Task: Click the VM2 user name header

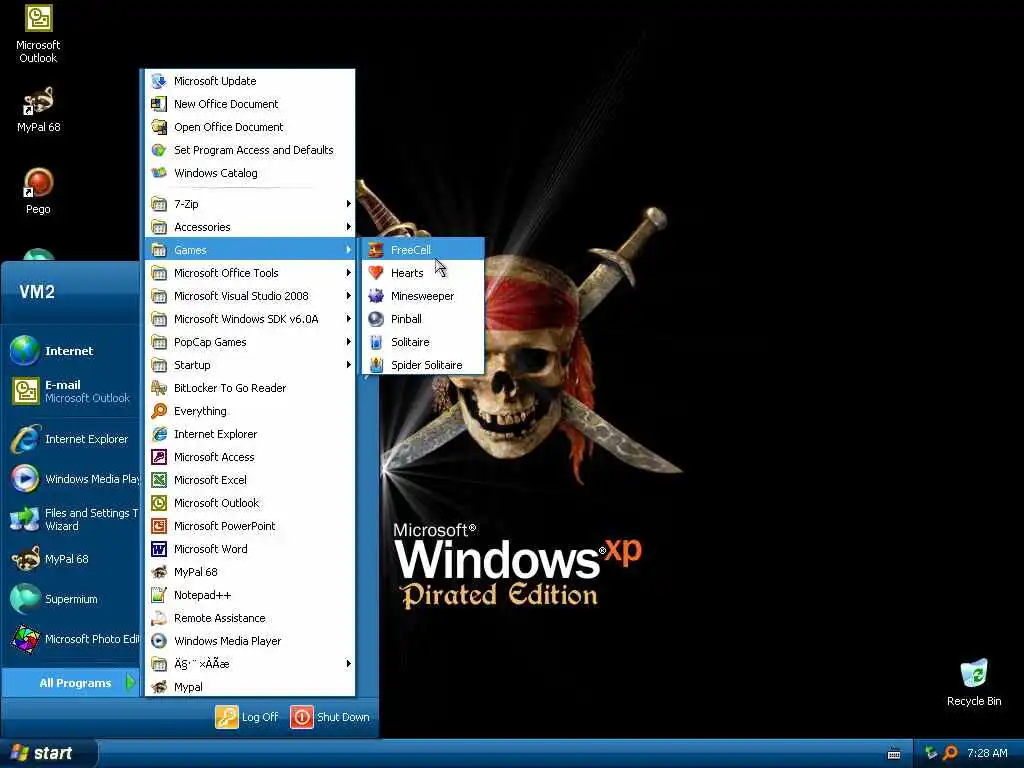Action: [37, 291]
